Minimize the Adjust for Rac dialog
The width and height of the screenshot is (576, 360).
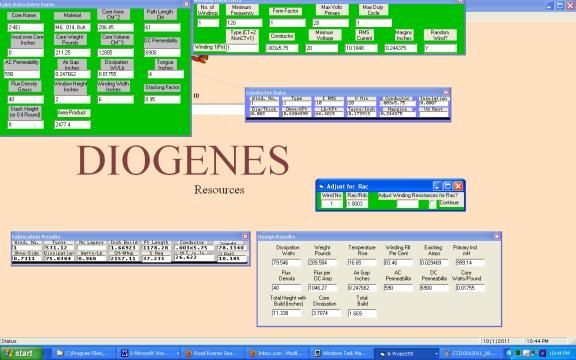pos(437,186)
